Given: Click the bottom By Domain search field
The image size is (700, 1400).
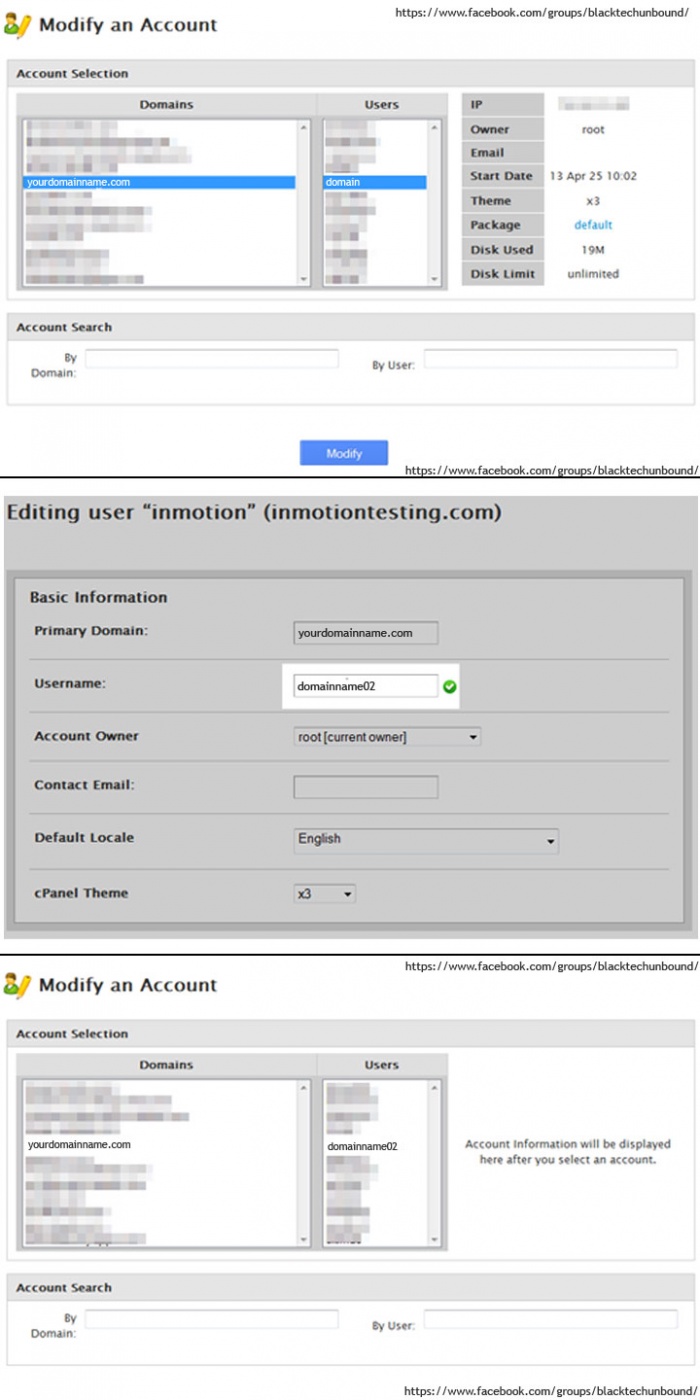Looking at the screenshot, I should (x=211, y=1319).
